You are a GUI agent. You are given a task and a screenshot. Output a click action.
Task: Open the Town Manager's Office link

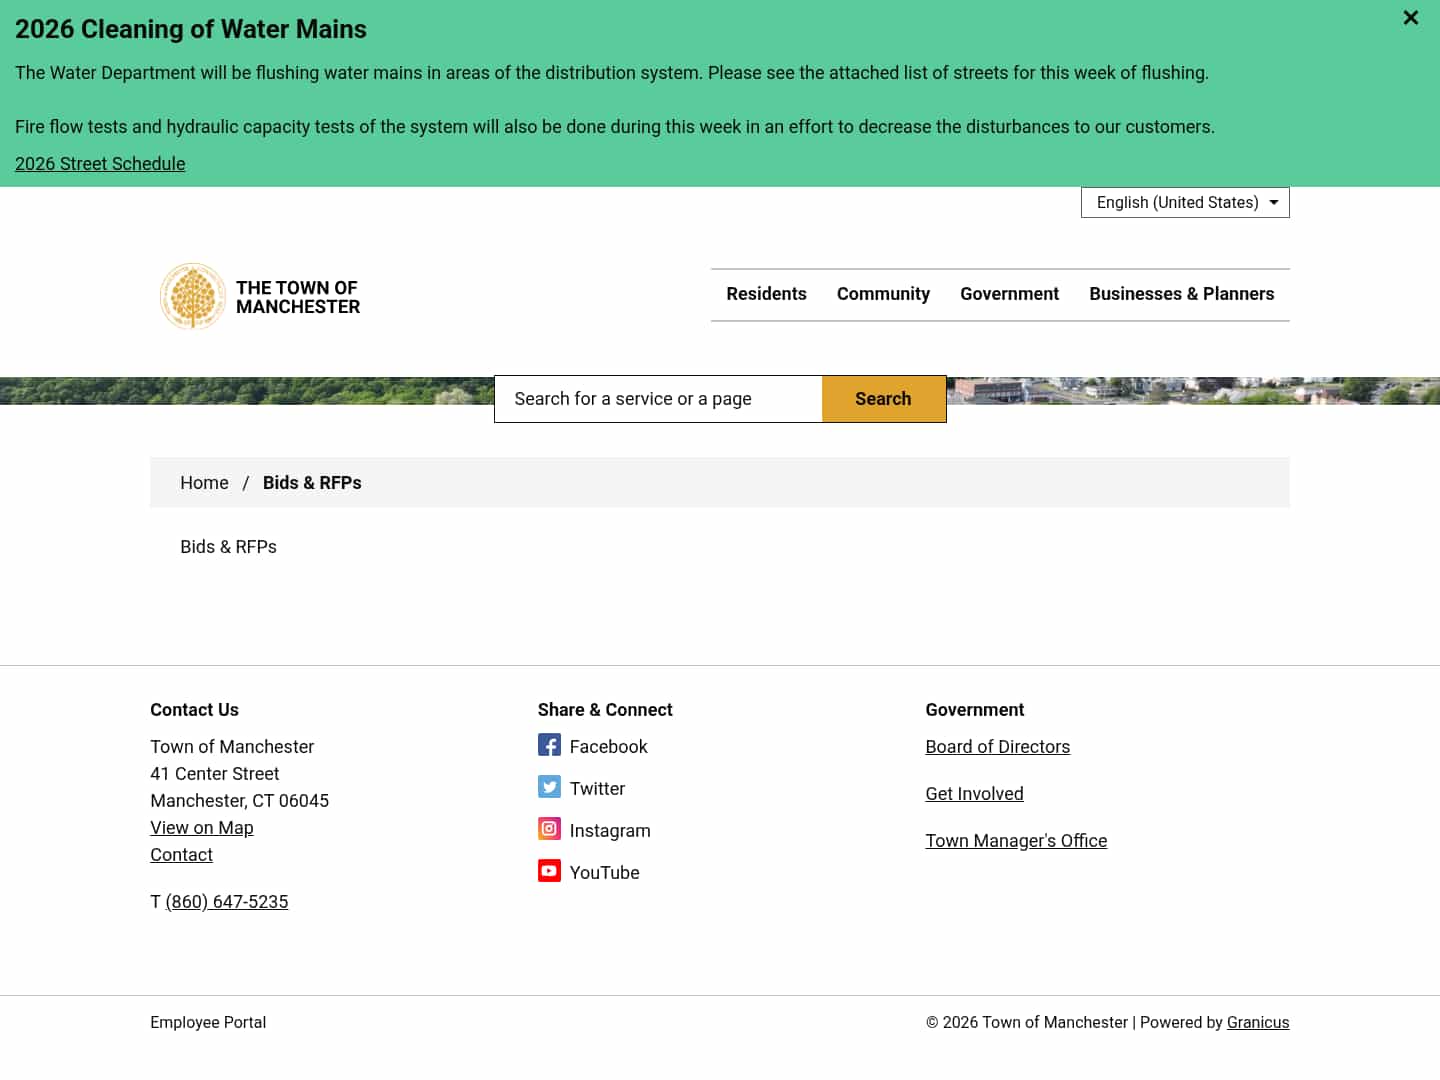point(1016,841)
